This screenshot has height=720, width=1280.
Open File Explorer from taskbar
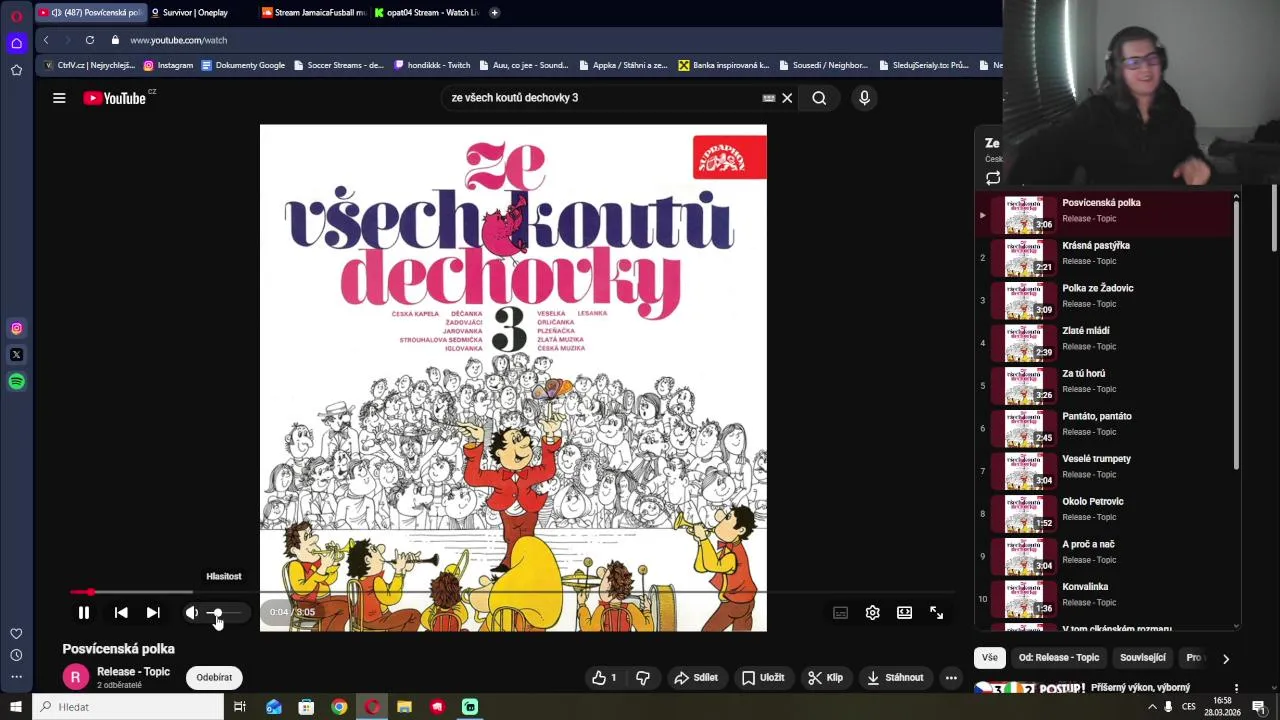404,707
